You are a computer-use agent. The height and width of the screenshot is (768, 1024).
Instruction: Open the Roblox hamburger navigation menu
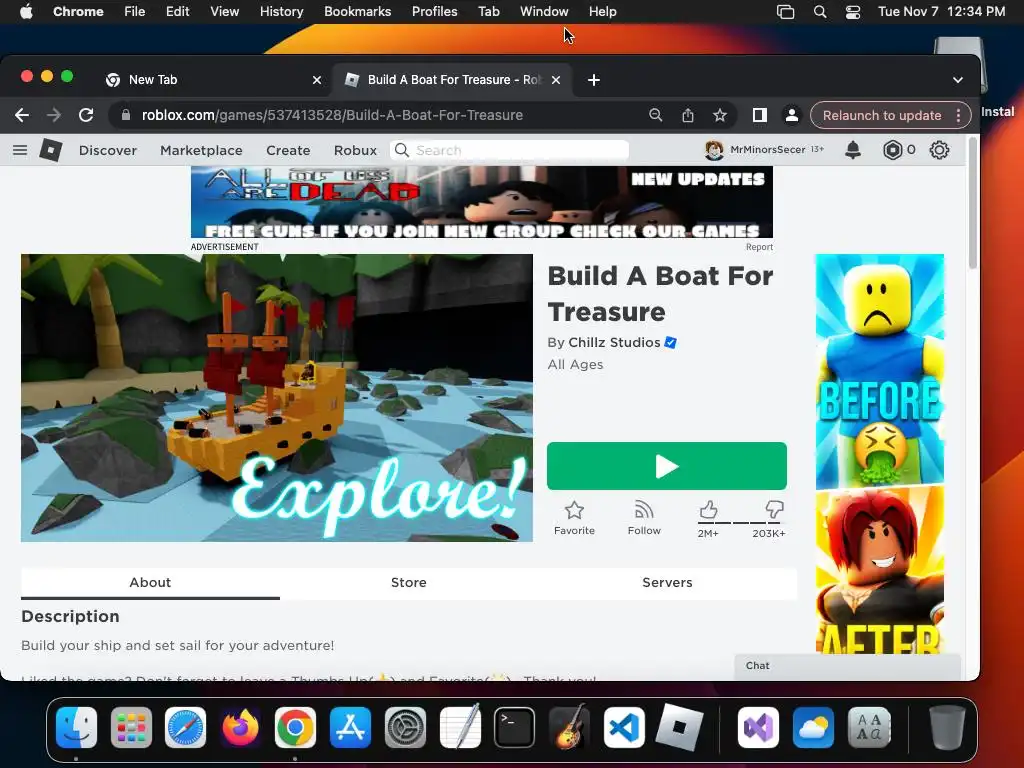click(20, 150)
